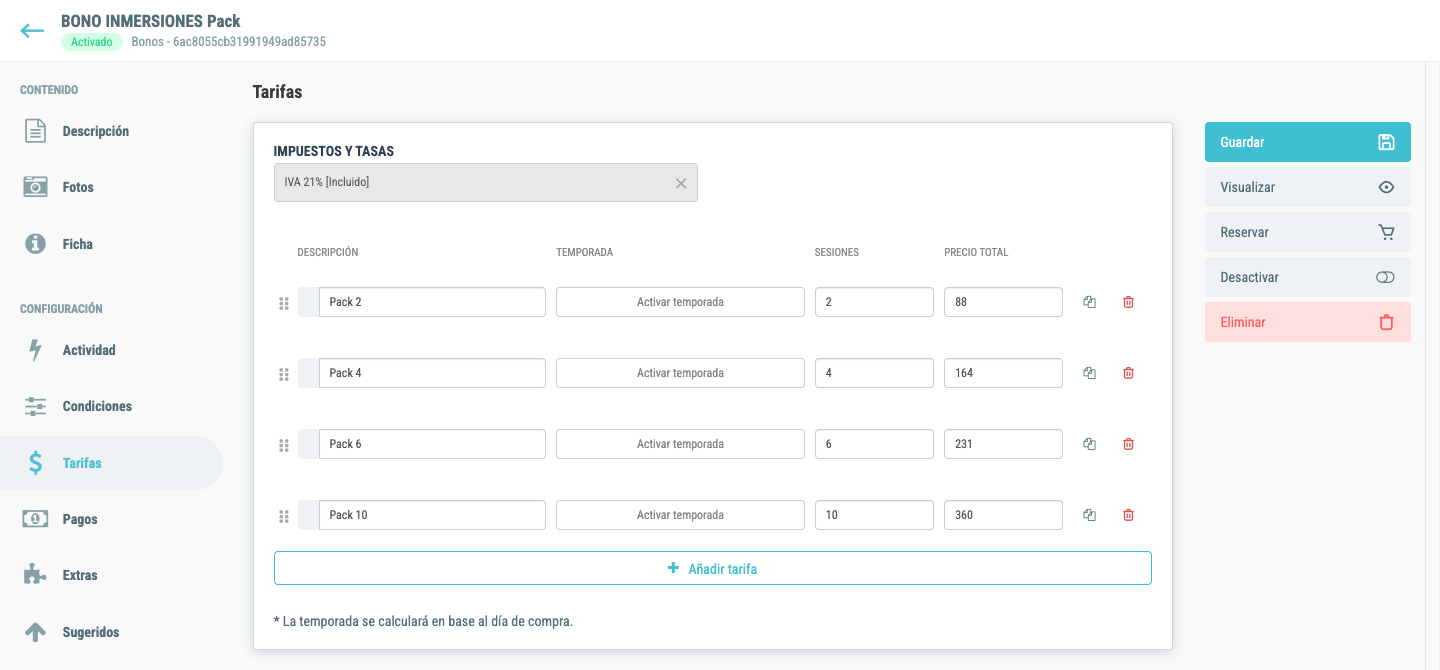Viewport: 1440px width, 670px height.
Task: Delete the Pack 10 tariff row
Action: (x=1128, y=515)
